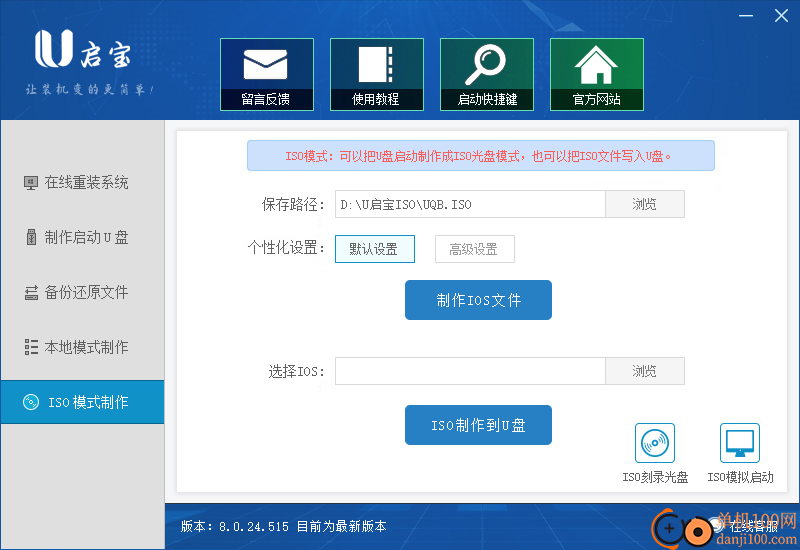Click the ISO刻录光盘 disc icon
This screenshot has width=800, height=550.
pos(655,443)
